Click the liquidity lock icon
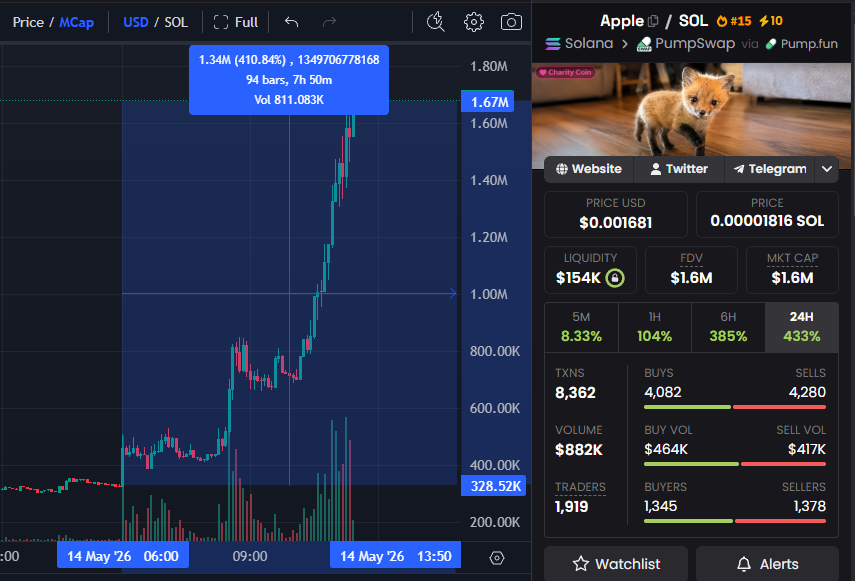 tap(615, 278)
